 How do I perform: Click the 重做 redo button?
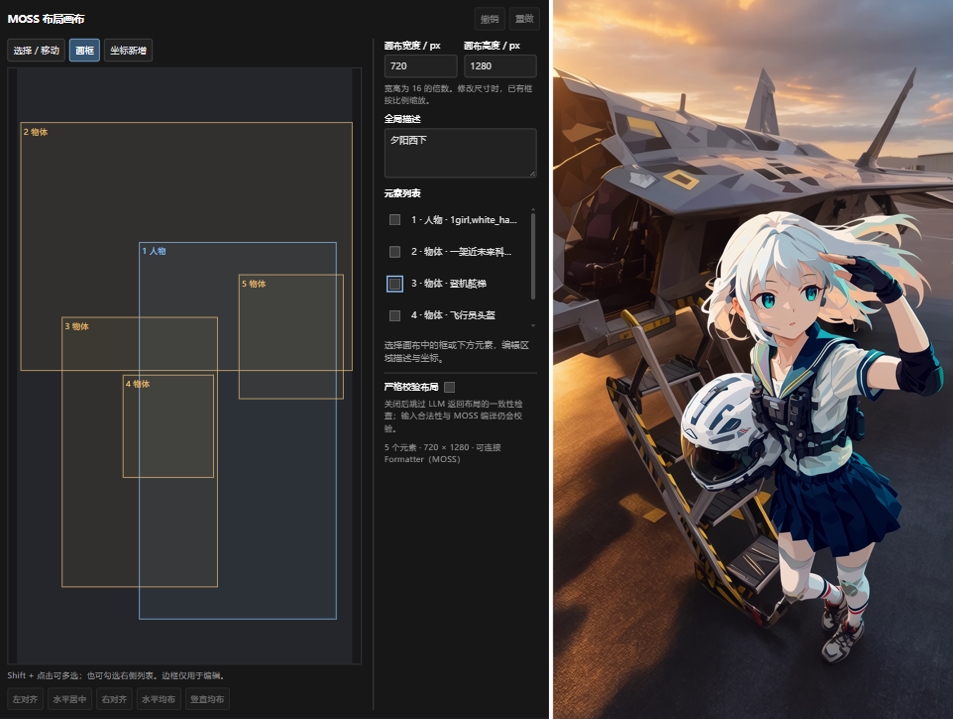[x=524, y=19]
